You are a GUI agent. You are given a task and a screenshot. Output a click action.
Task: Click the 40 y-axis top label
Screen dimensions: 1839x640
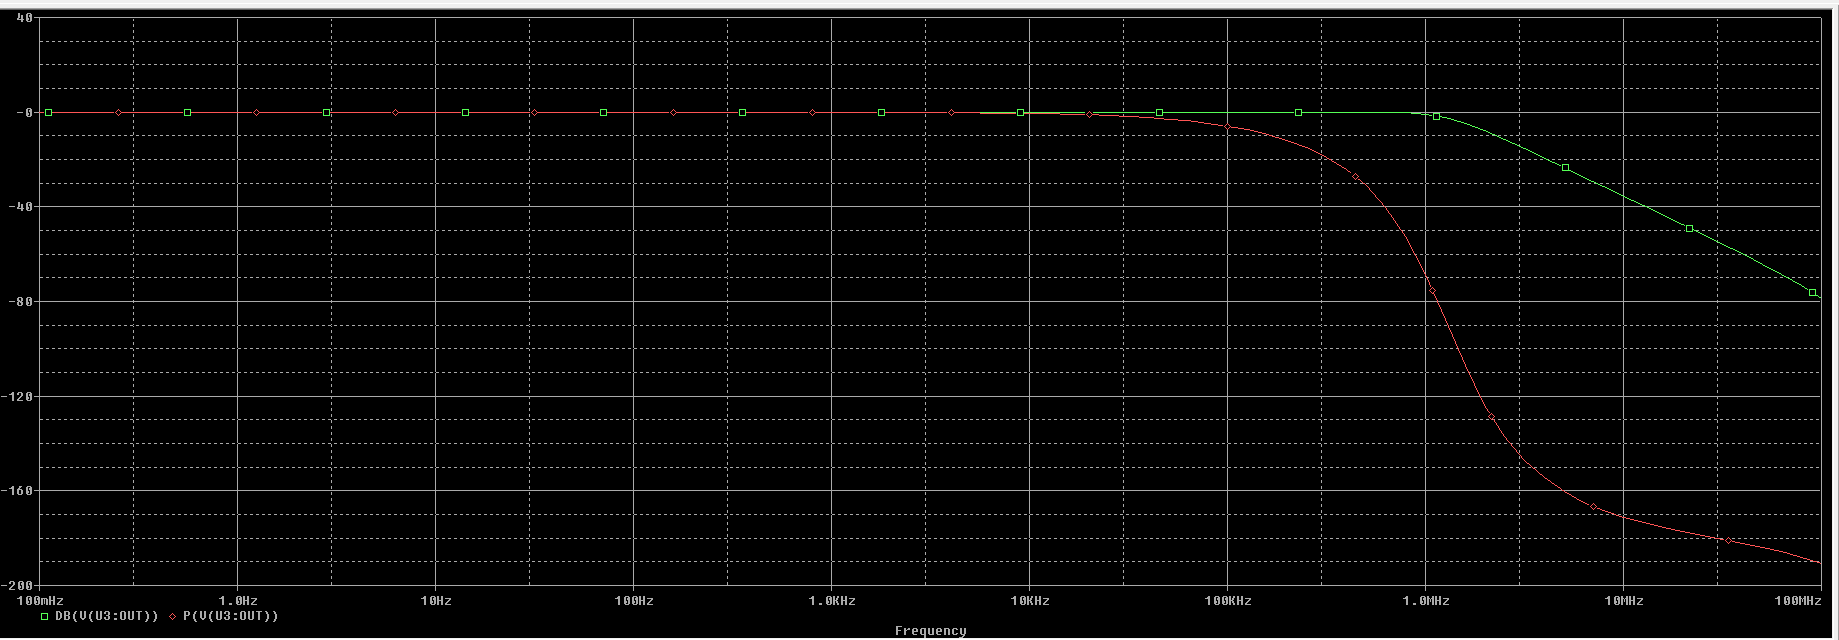(x=25, y=18)
